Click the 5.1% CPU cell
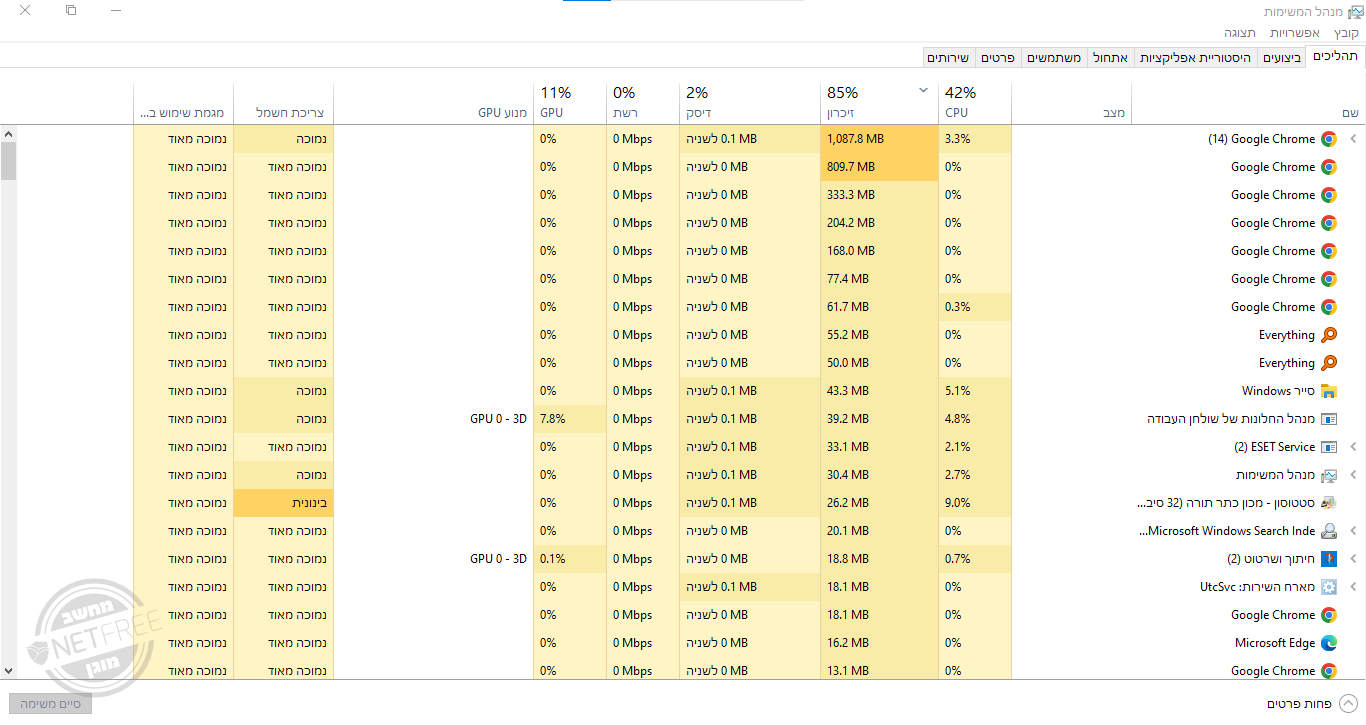 pyautogui.click(x=976, y=391)
